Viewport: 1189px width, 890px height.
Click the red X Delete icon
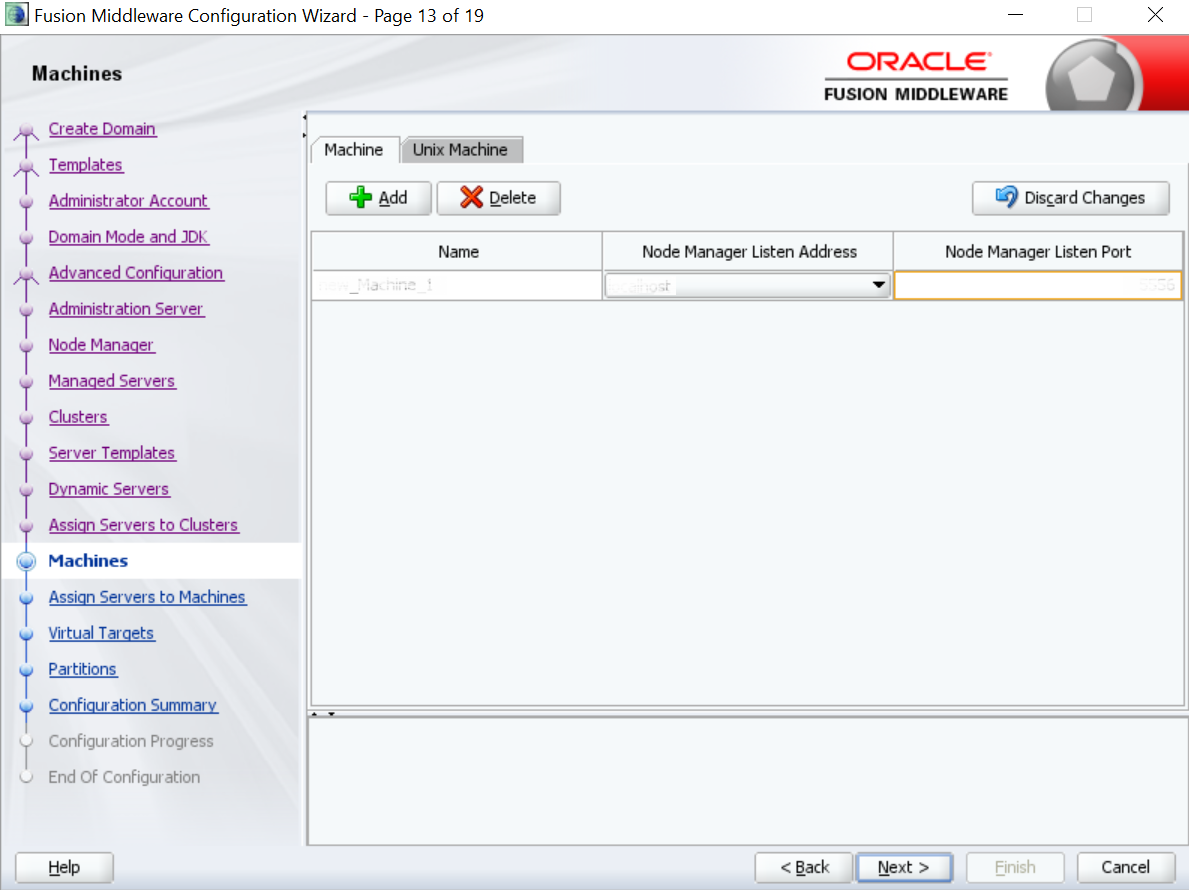tap(471, 198)
